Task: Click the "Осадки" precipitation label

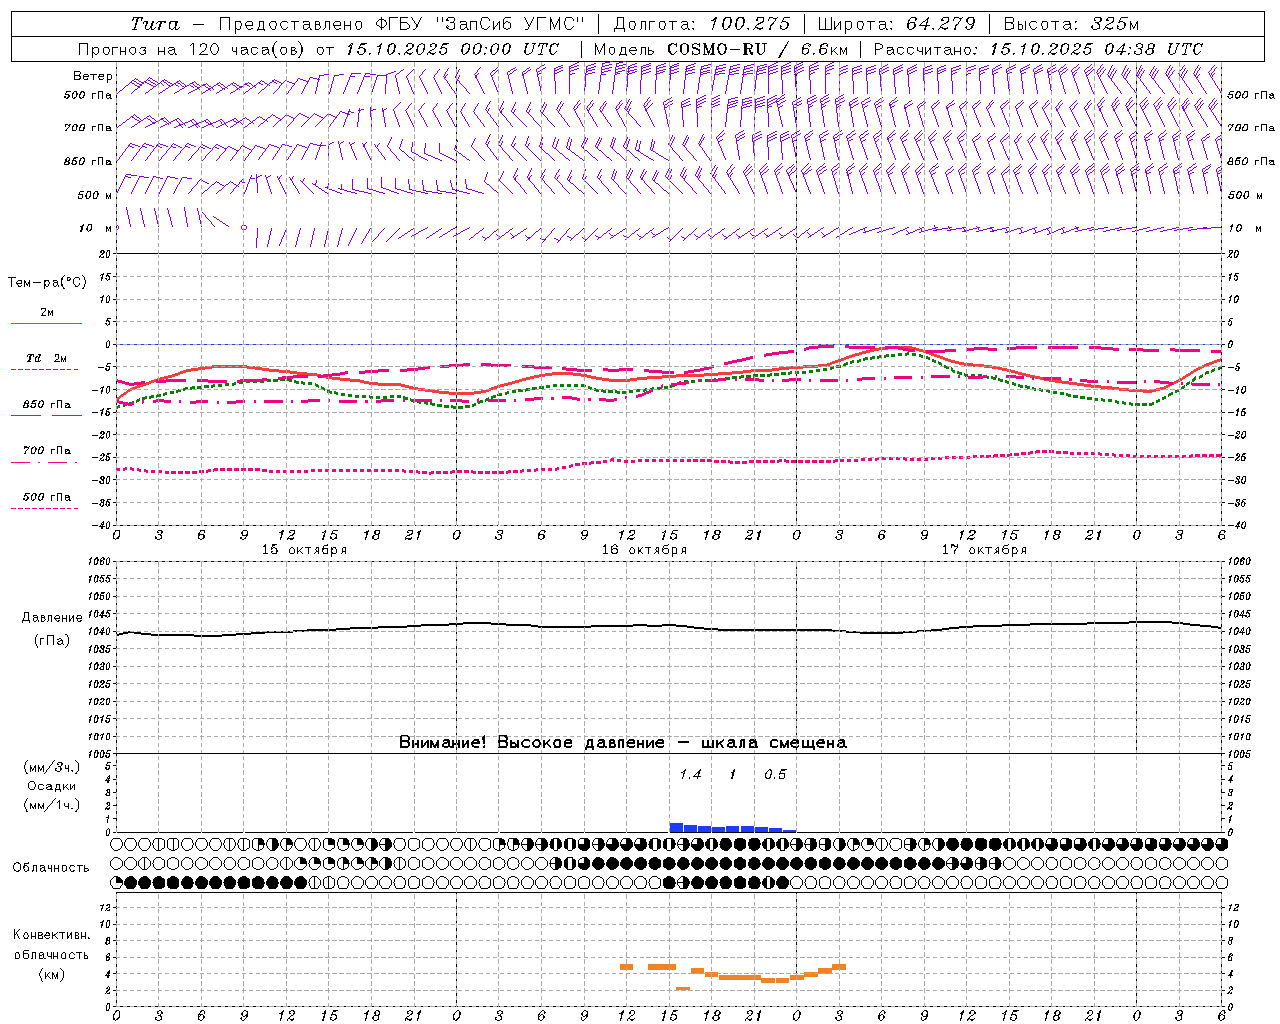Action: tap(51, 786)
